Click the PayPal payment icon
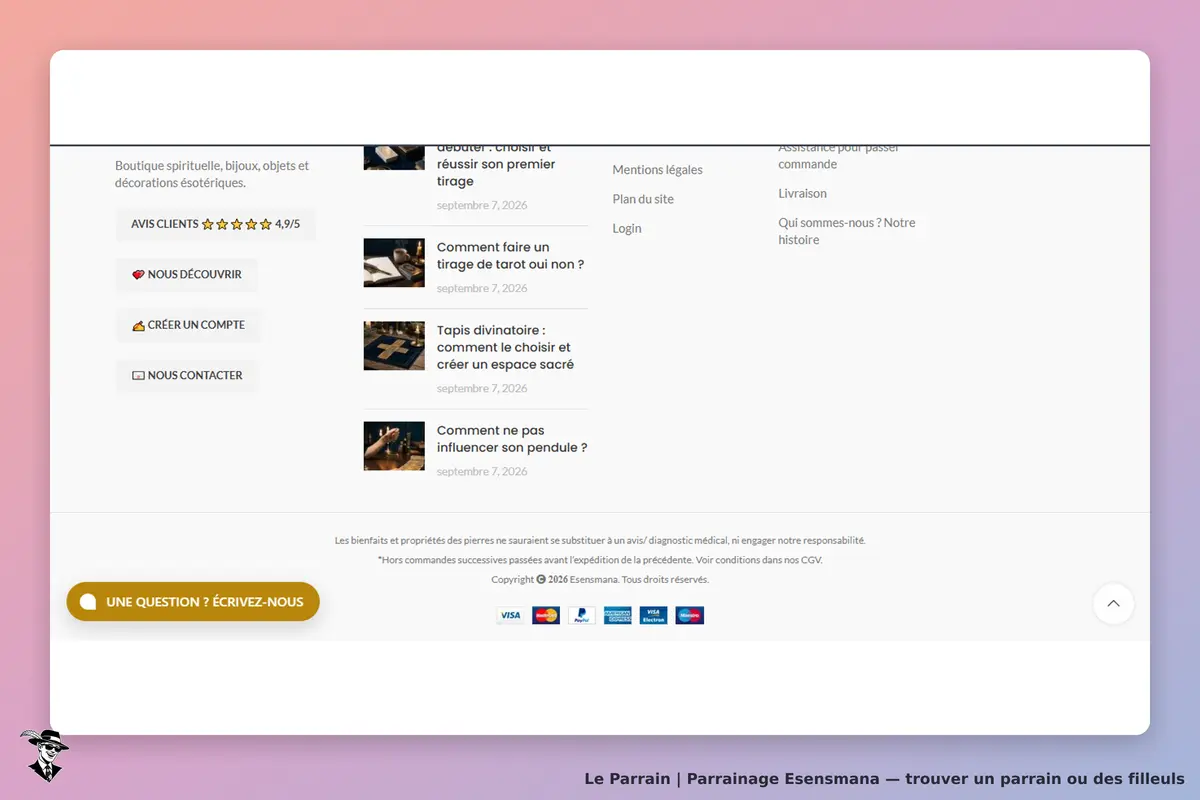Viewport: 1200px width, 800px height. pyautogui.click(x=582, y=615)
